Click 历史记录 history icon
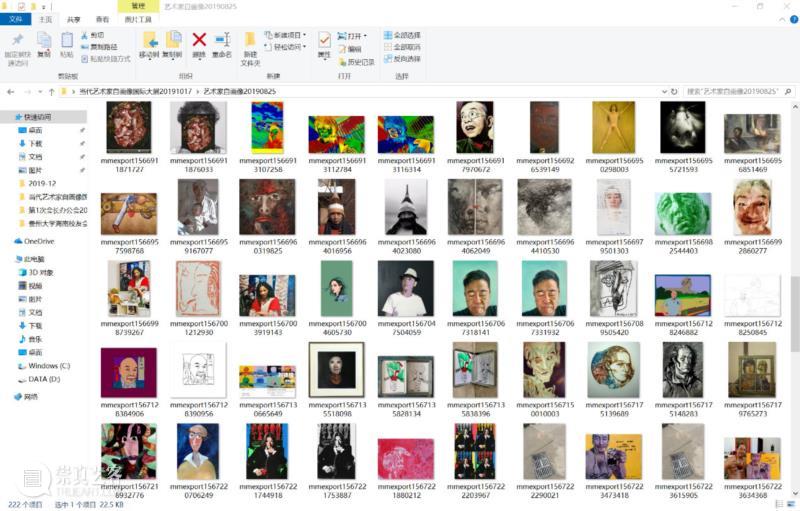The image size is (800, 511). coord(343,62)
